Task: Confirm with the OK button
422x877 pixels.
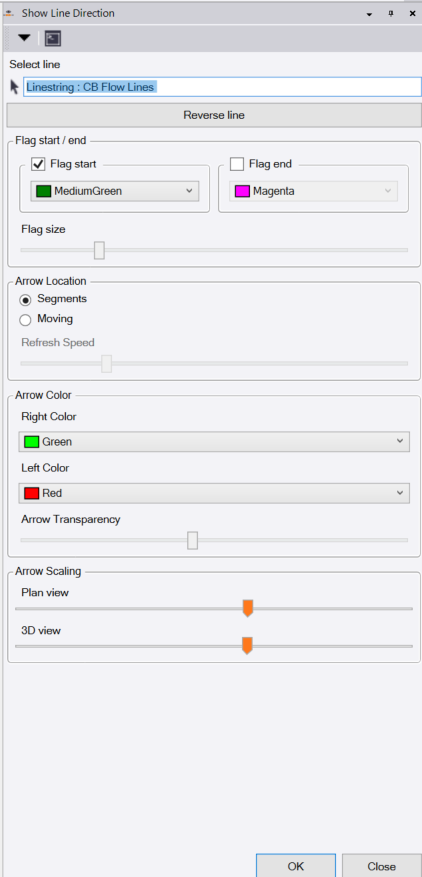Action: (296, 865)
